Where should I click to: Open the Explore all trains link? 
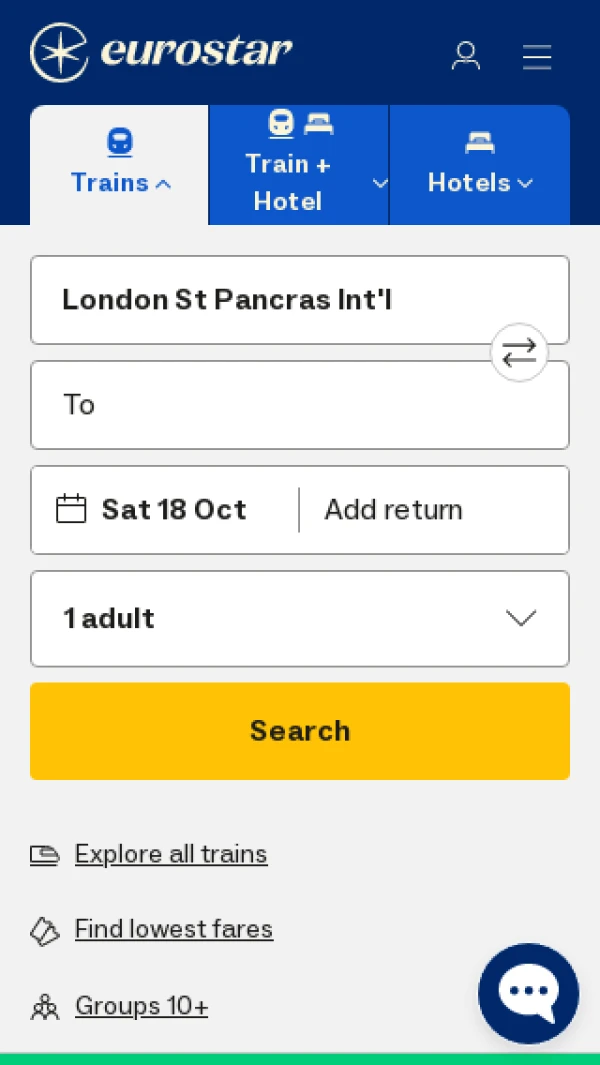coord(171,855)
